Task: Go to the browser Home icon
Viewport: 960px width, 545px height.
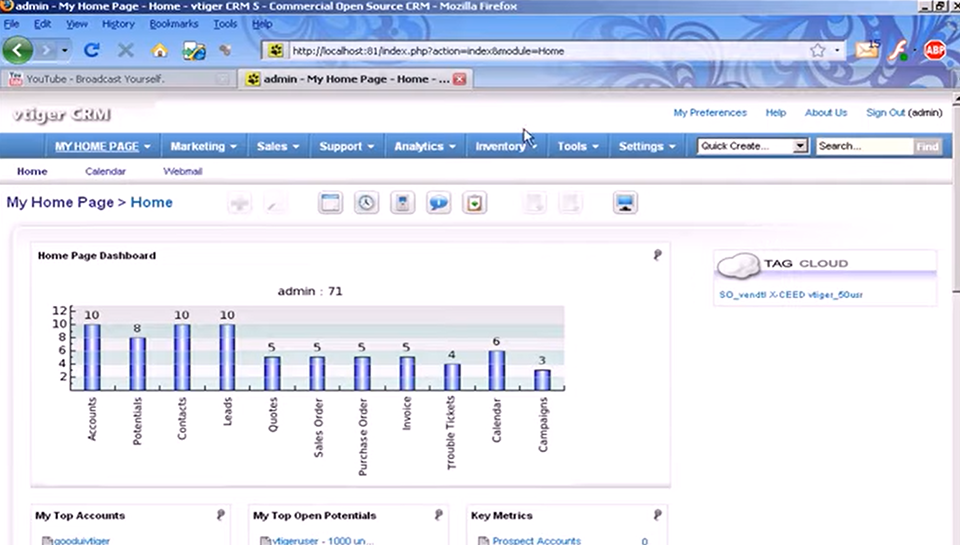Action: (x=160, y=50)
